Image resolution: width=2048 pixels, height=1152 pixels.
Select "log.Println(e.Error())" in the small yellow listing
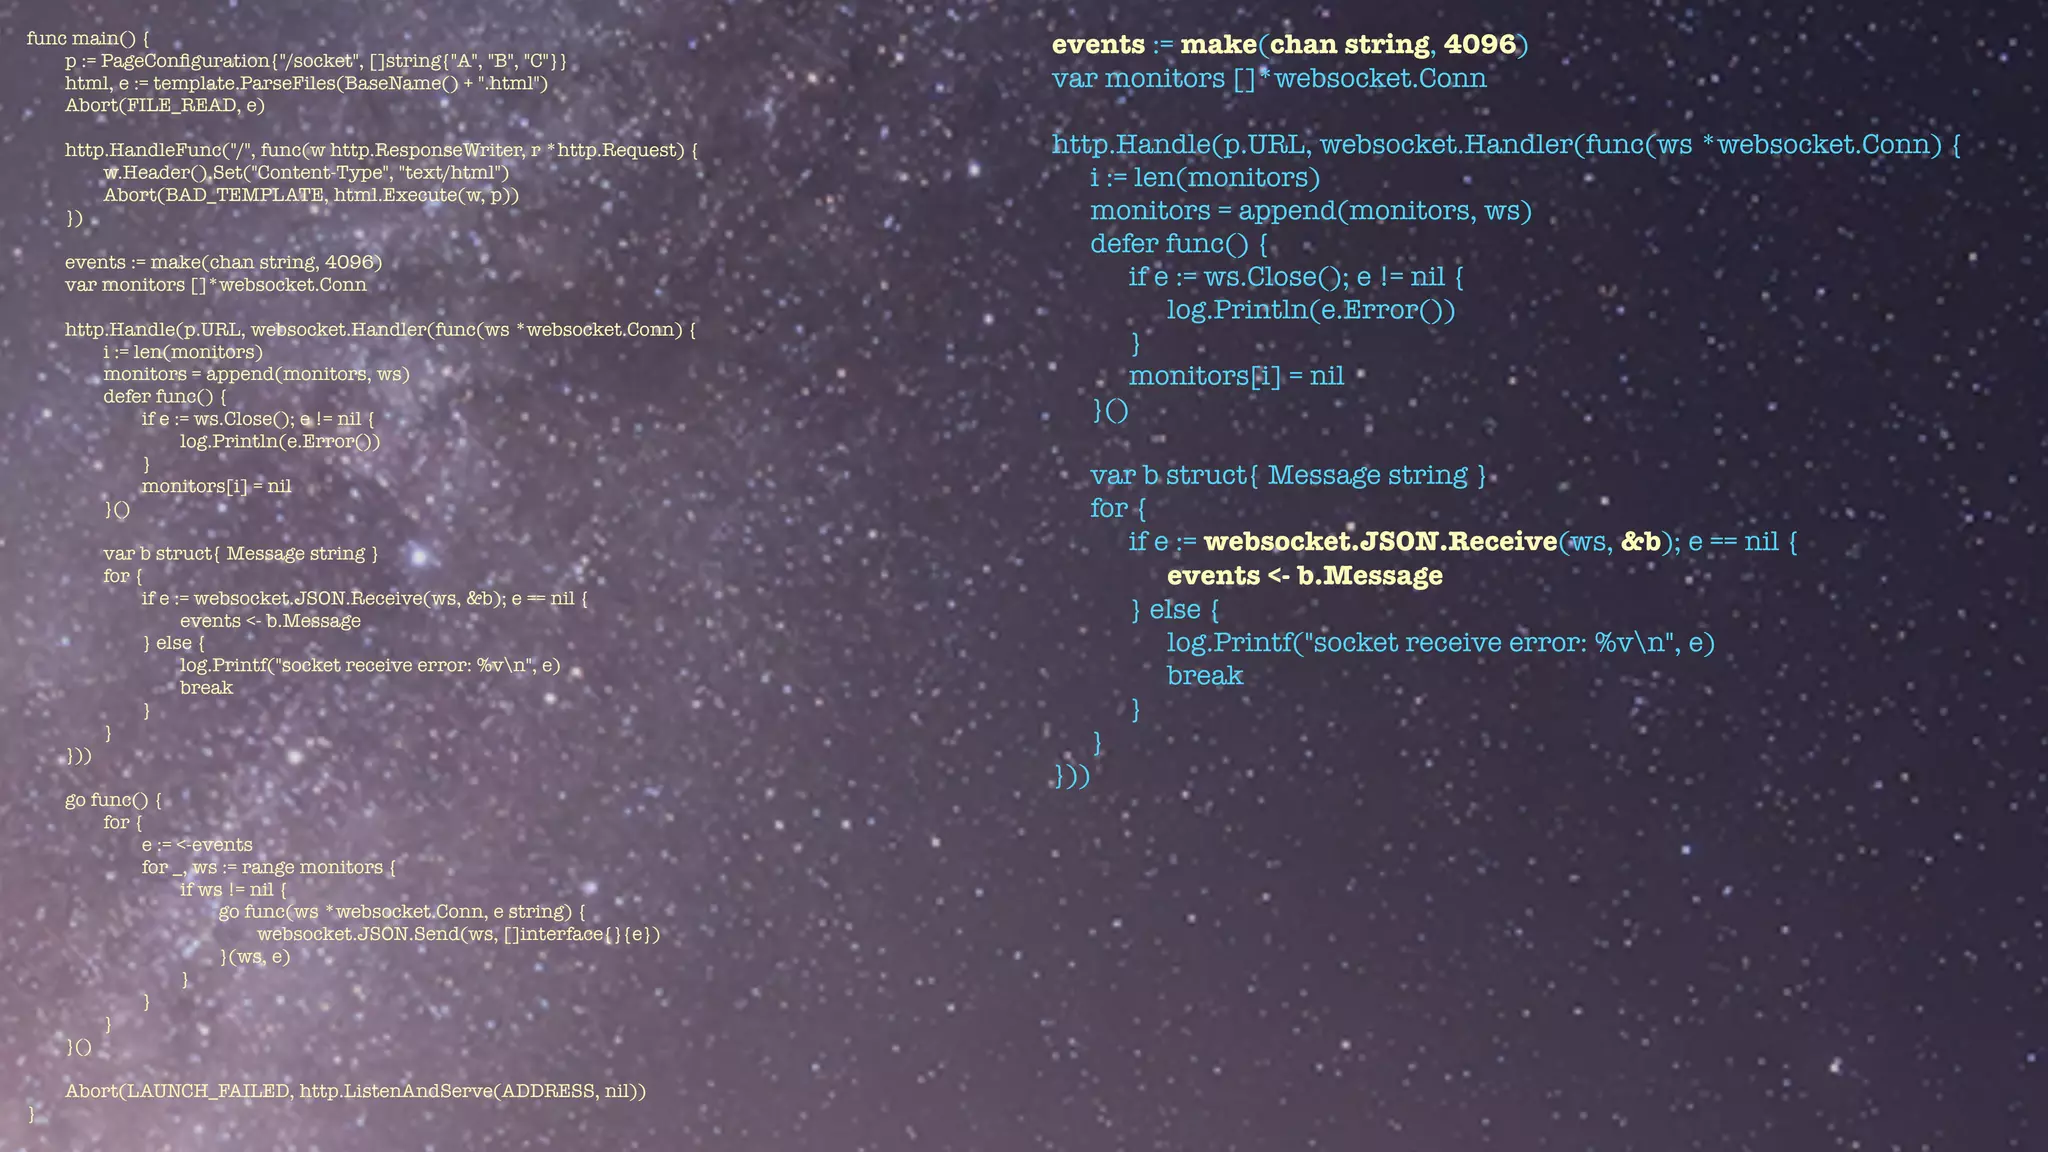(x=280, y=441)
